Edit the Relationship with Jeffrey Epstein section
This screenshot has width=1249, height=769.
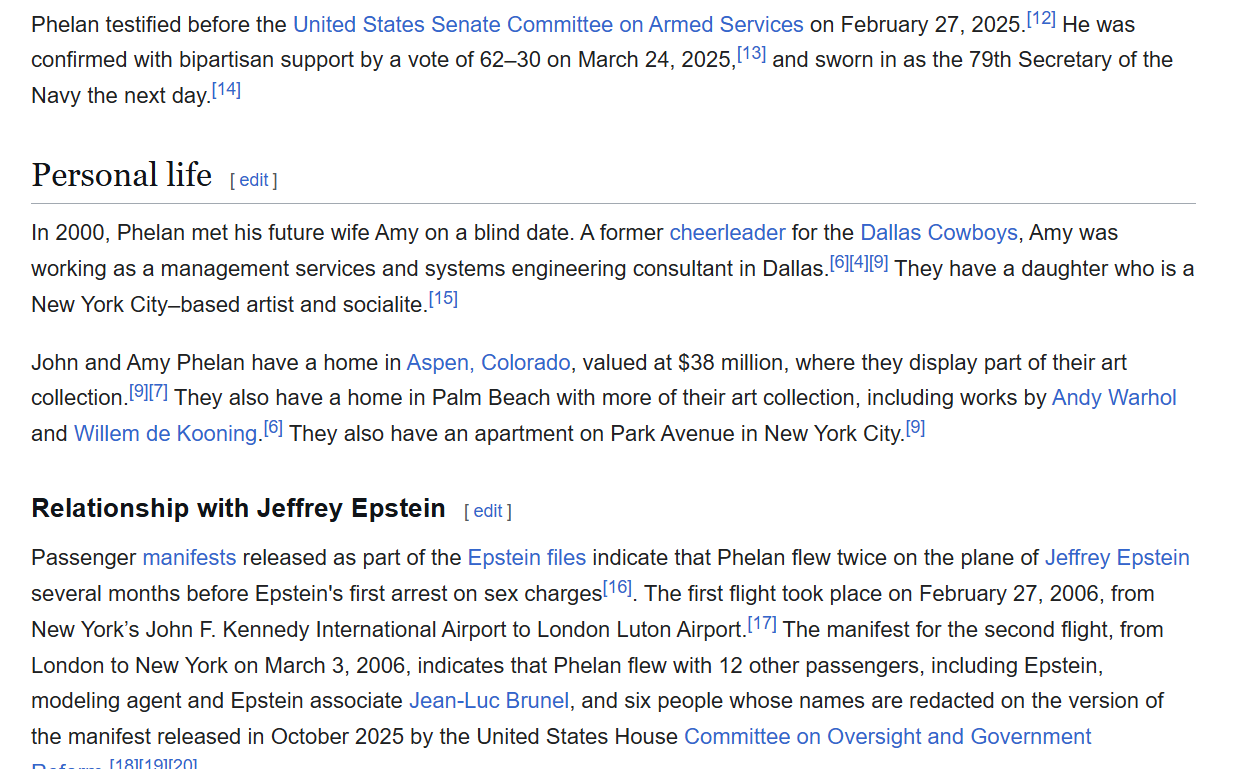(x=487, y=511)
